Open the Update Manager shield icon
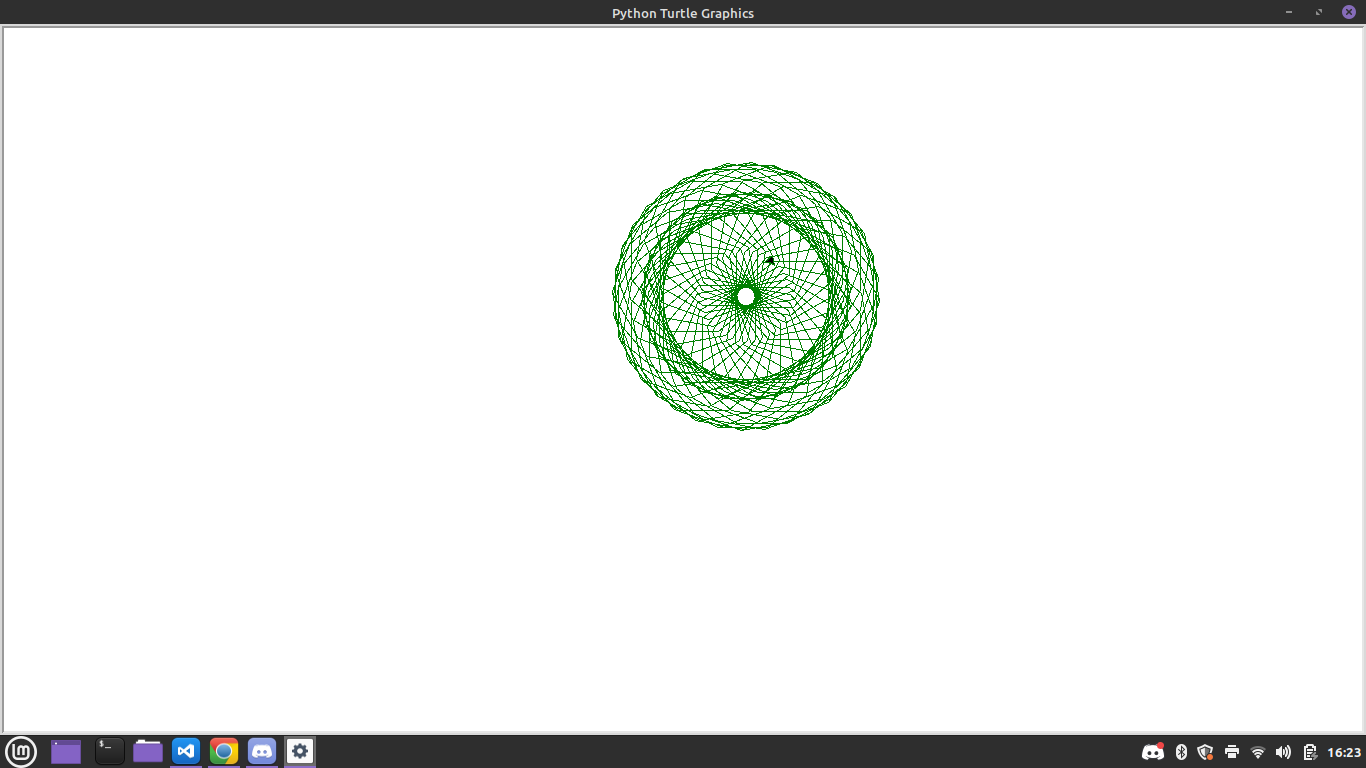This screenshot has height=768, width=1366. pos(1206,752)
